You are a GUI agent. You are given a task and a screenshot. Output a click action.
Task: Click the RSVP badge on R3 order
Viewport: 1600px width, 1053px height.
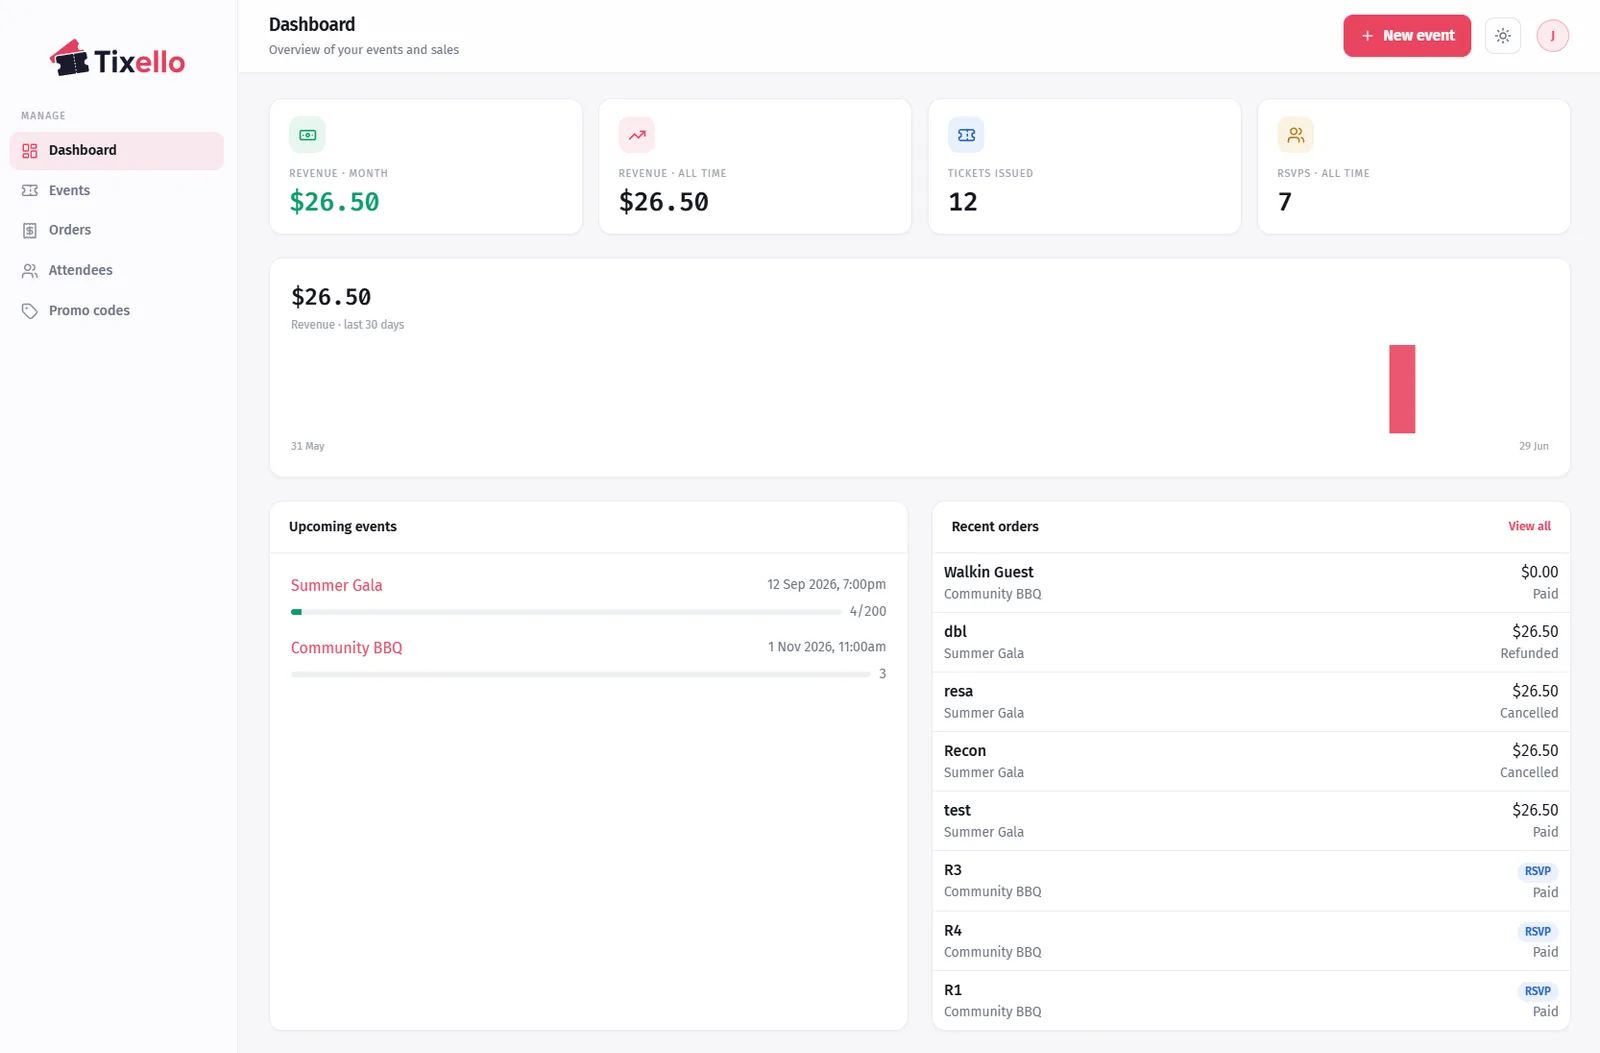1537,871
